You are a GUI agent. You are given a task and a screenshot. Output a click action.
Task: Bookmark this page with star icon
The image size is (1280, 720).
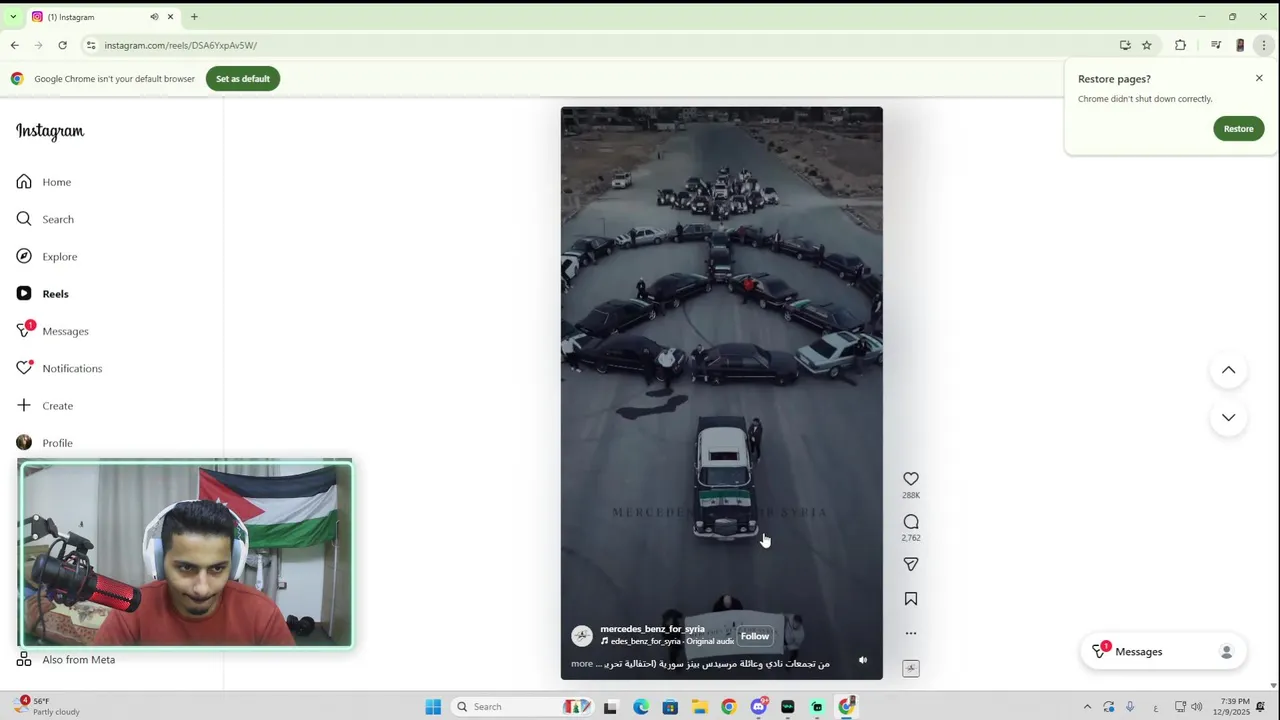point(1147,45)
